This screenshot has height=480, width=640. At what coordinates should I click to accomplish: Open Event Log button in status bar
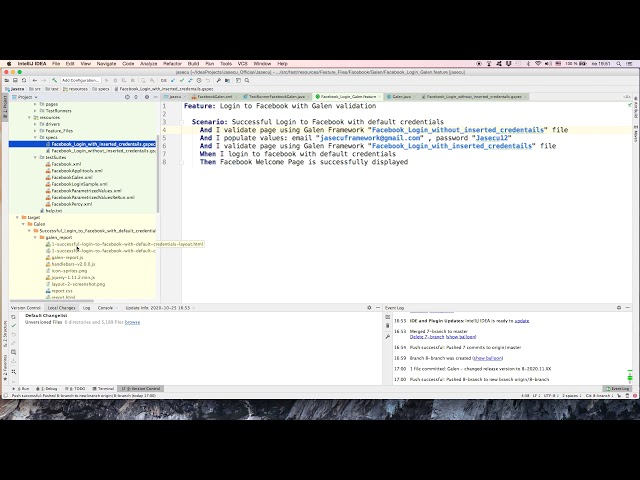(617, 389)
